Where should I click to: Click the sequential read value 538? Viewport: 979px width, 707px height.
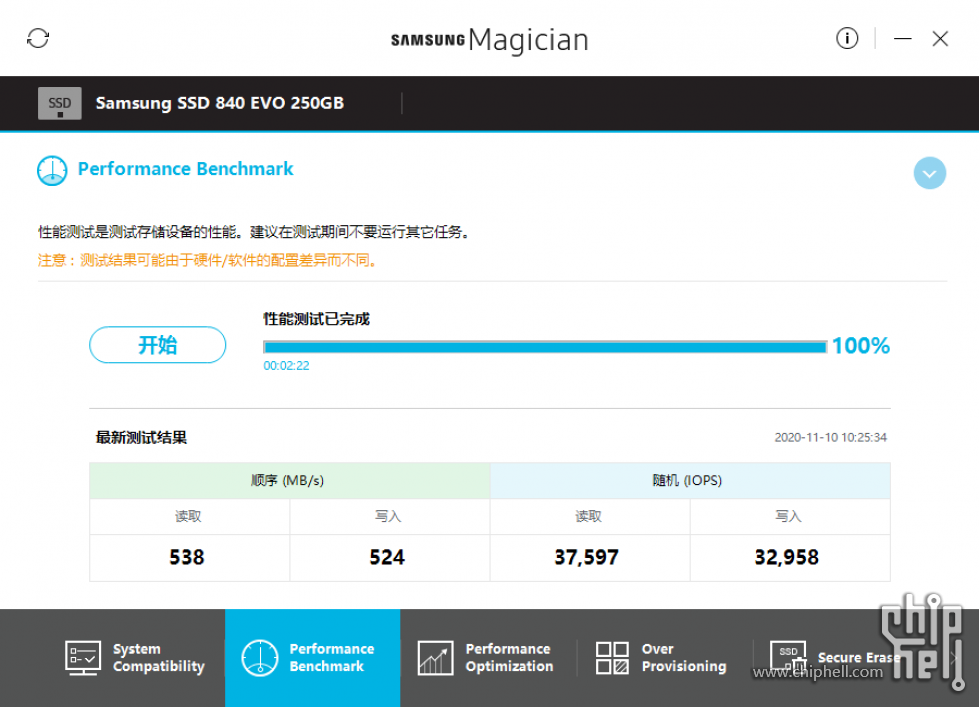(187, 557)
